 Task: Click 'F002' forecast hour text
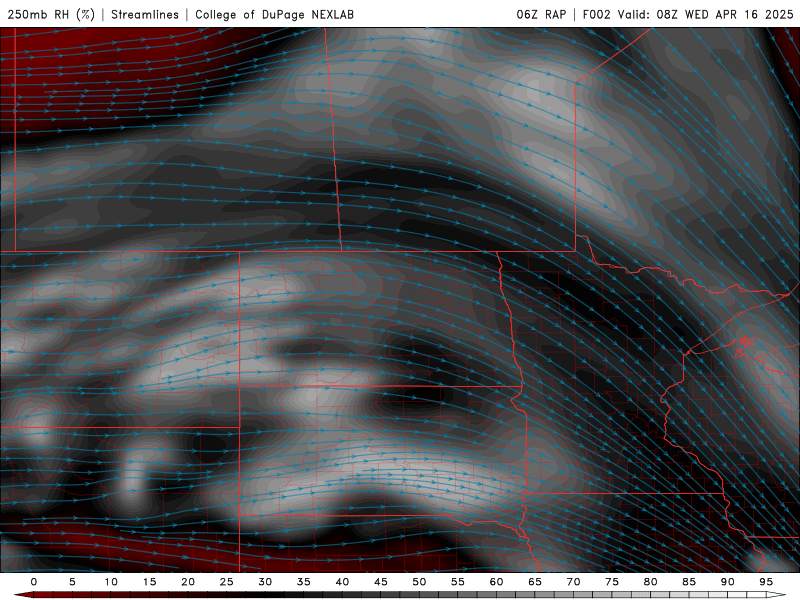(596, 14)
